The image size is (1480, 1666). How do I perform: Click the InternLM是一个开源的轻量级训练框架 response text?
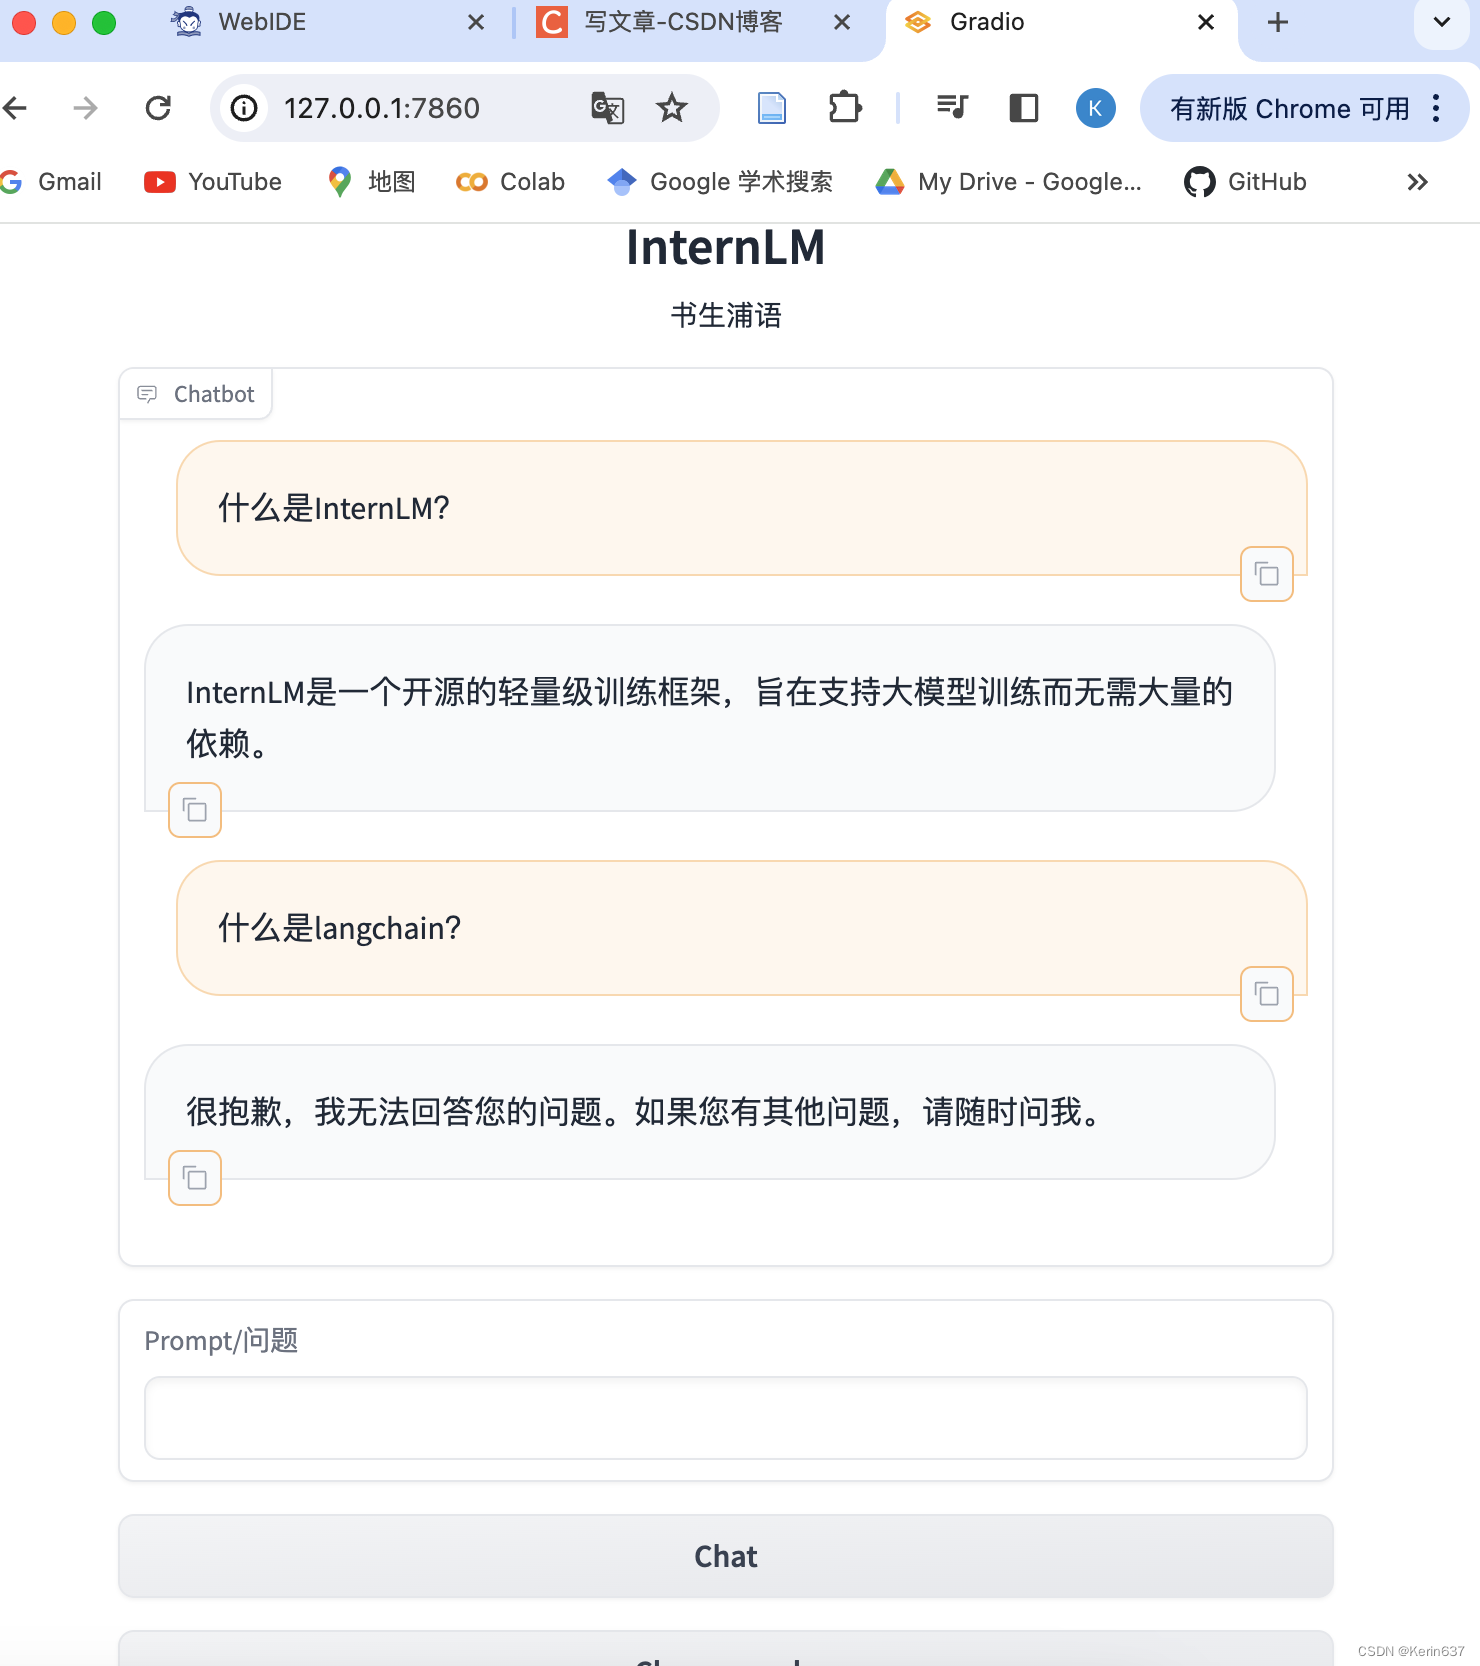pyautogui.click(x=710, y=717)
